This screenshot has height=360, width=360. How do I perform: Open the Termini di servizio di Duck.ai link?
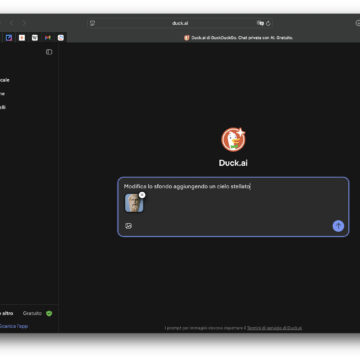pos(274,328)
